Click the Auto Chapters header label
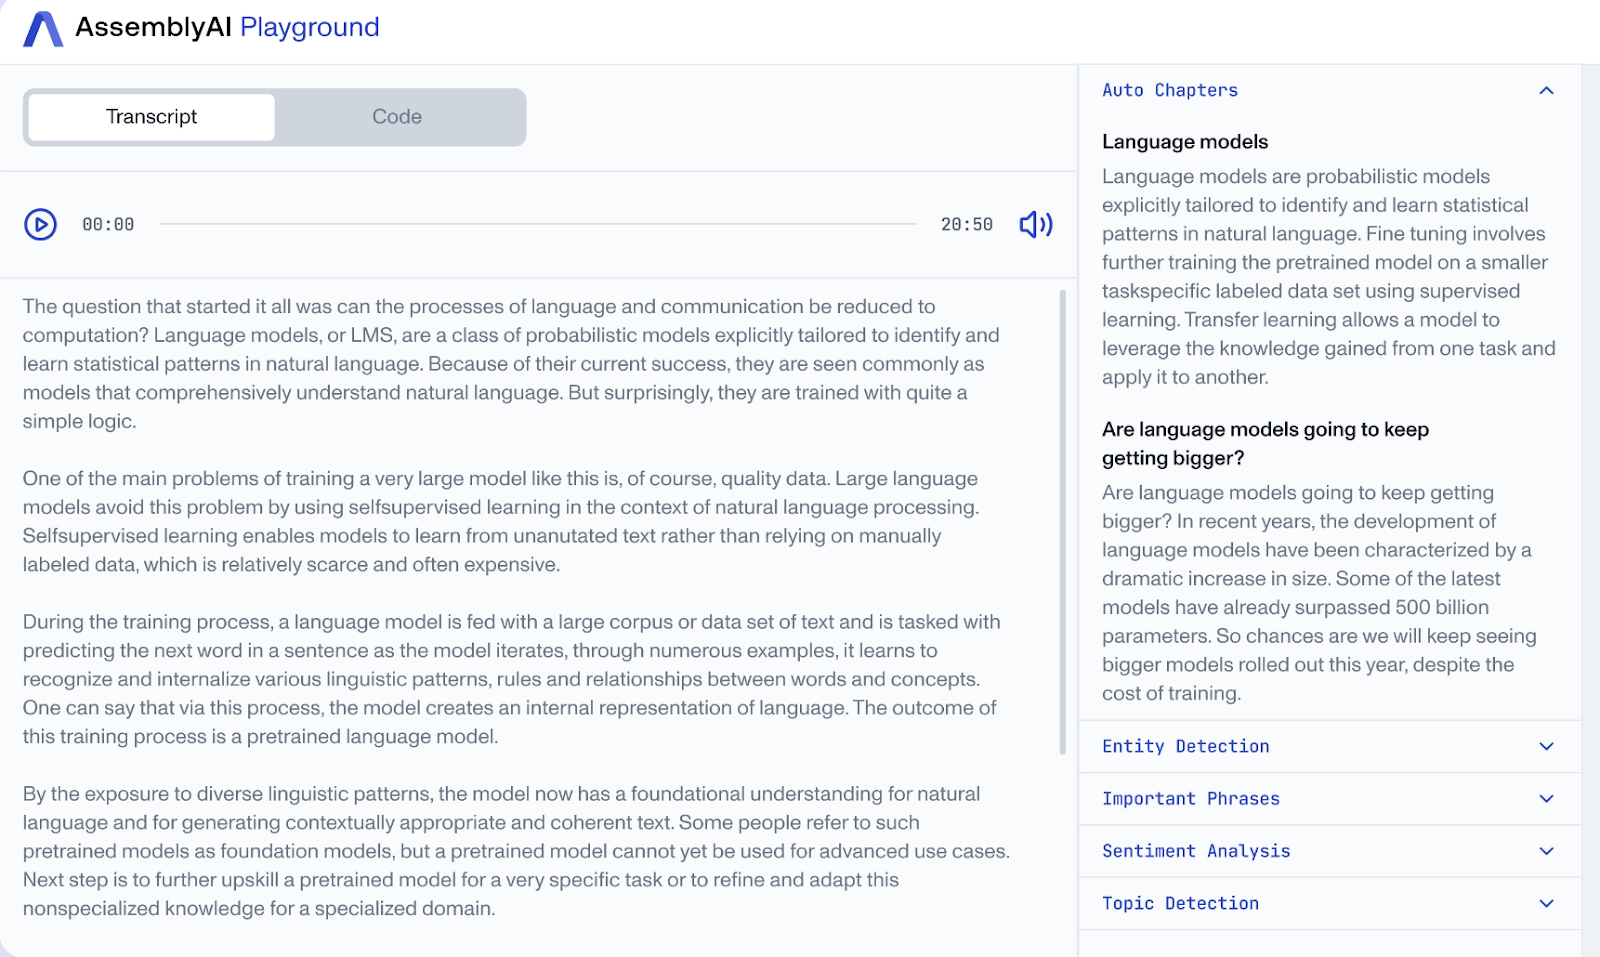 coord(1170,91)
